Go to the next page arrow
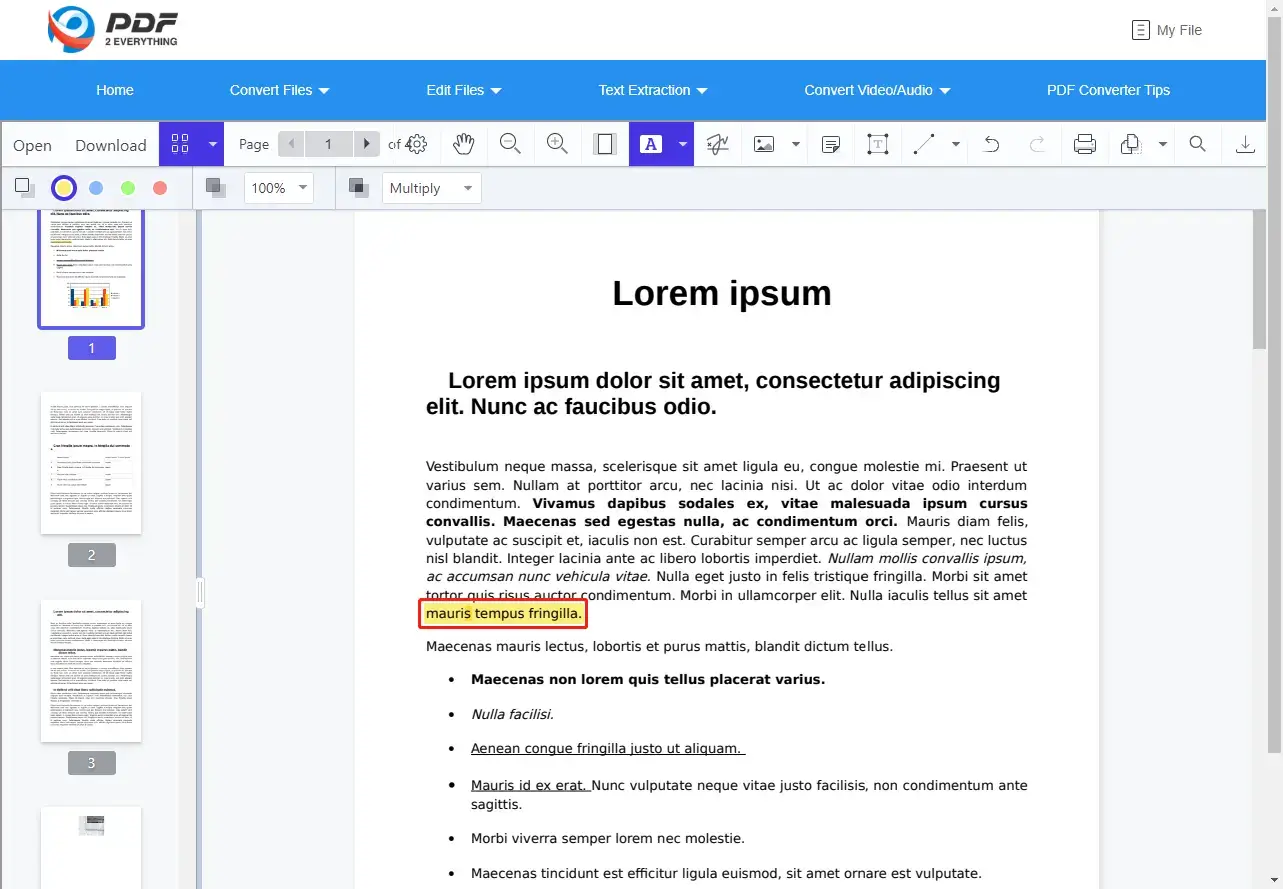This screenshot has height=889, width=1283. pos(367,144)
